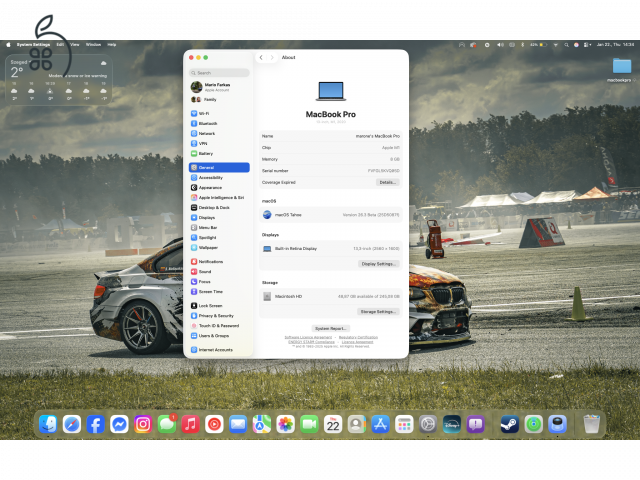Screen dimensions: 640x480
Task: Open the Apple Account profile row
Action: pos(219,87)
